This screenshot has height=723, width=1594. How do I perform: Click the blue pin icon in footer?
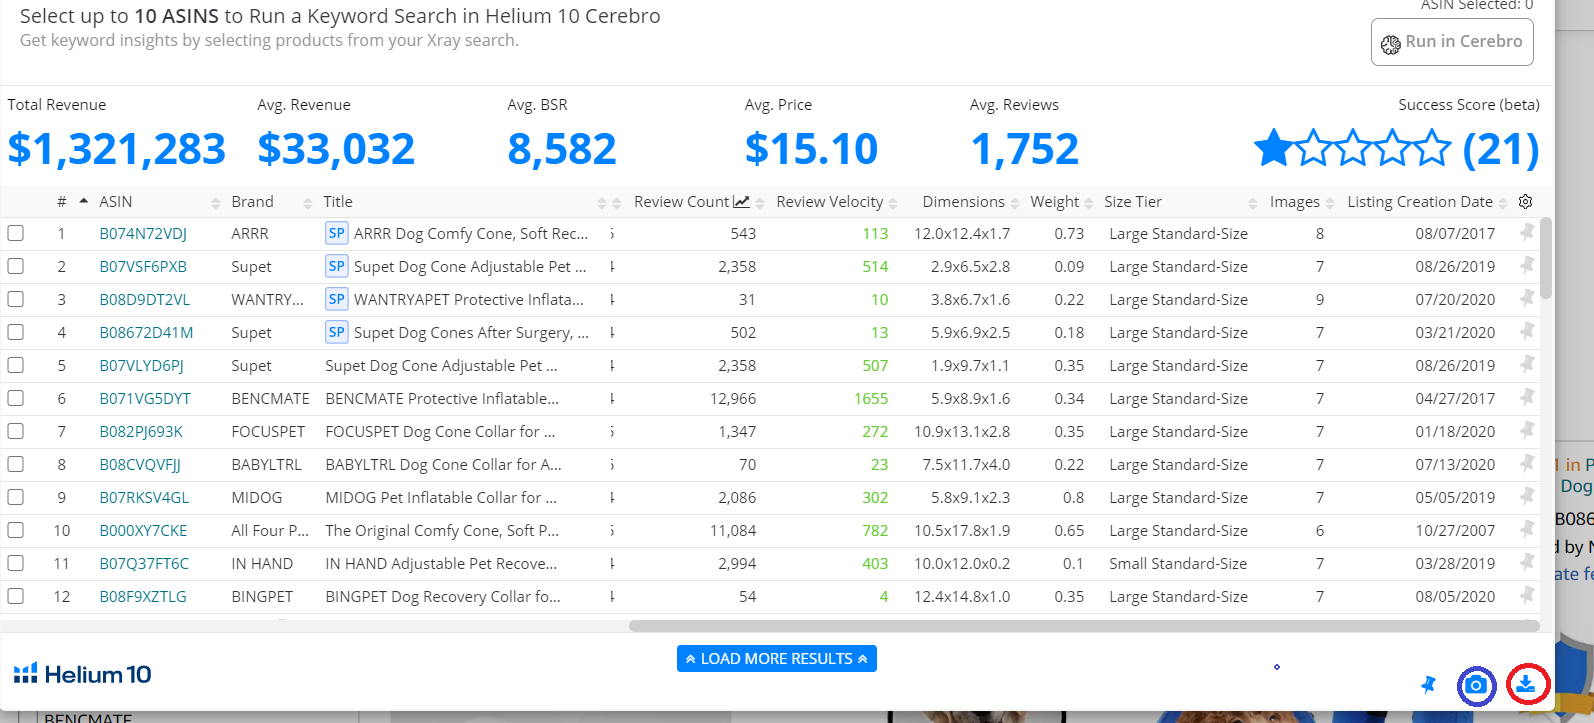point(1428,685)
